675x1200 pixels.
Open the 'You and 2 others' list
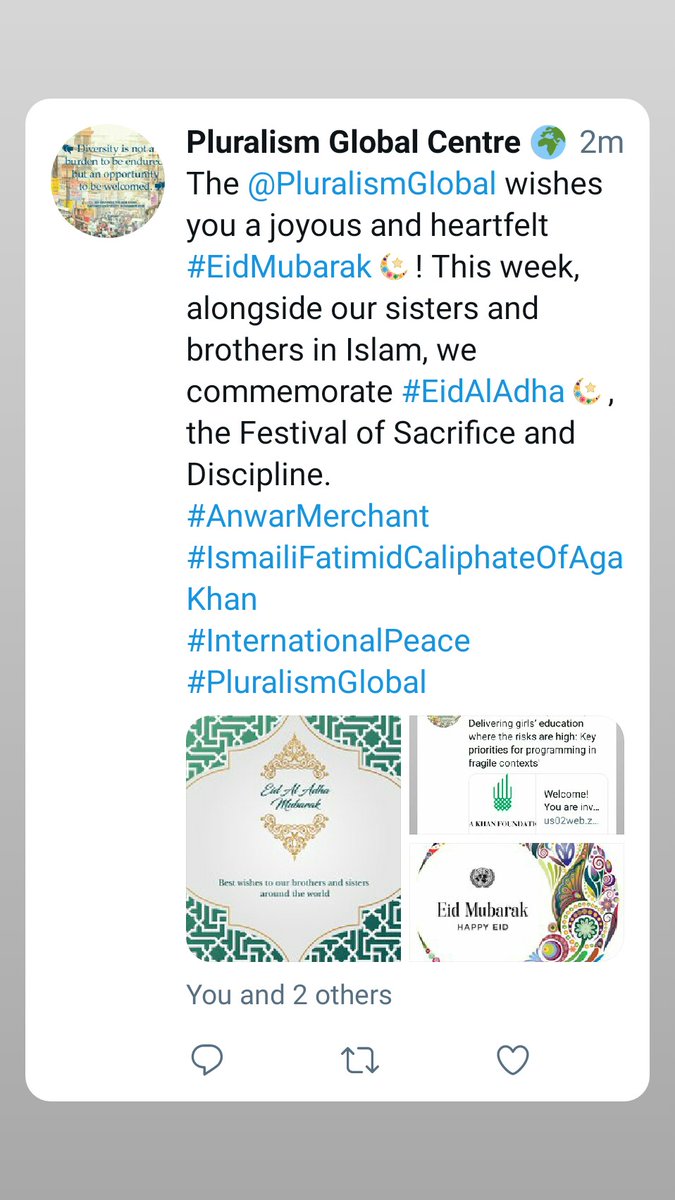[x=289, y=995]
